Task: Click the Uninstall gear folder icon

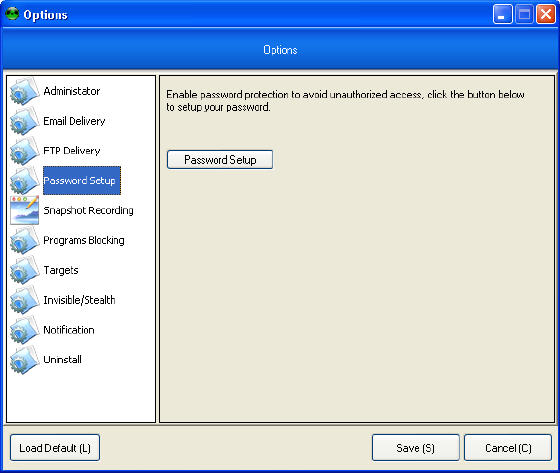Action: (24, 360)
